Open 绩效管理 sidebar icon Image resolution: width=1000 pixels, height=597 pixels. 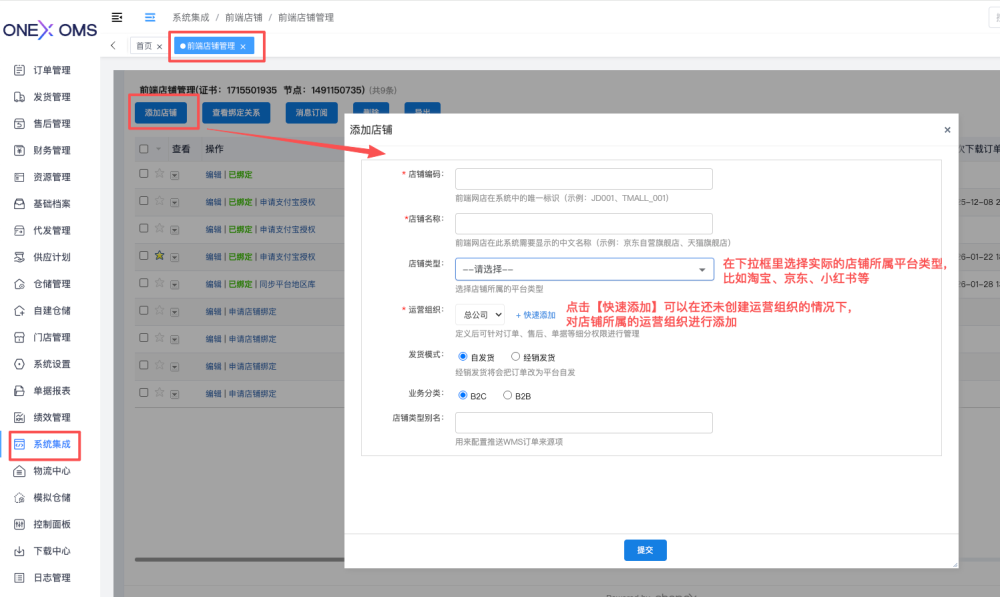coord(19,418)
